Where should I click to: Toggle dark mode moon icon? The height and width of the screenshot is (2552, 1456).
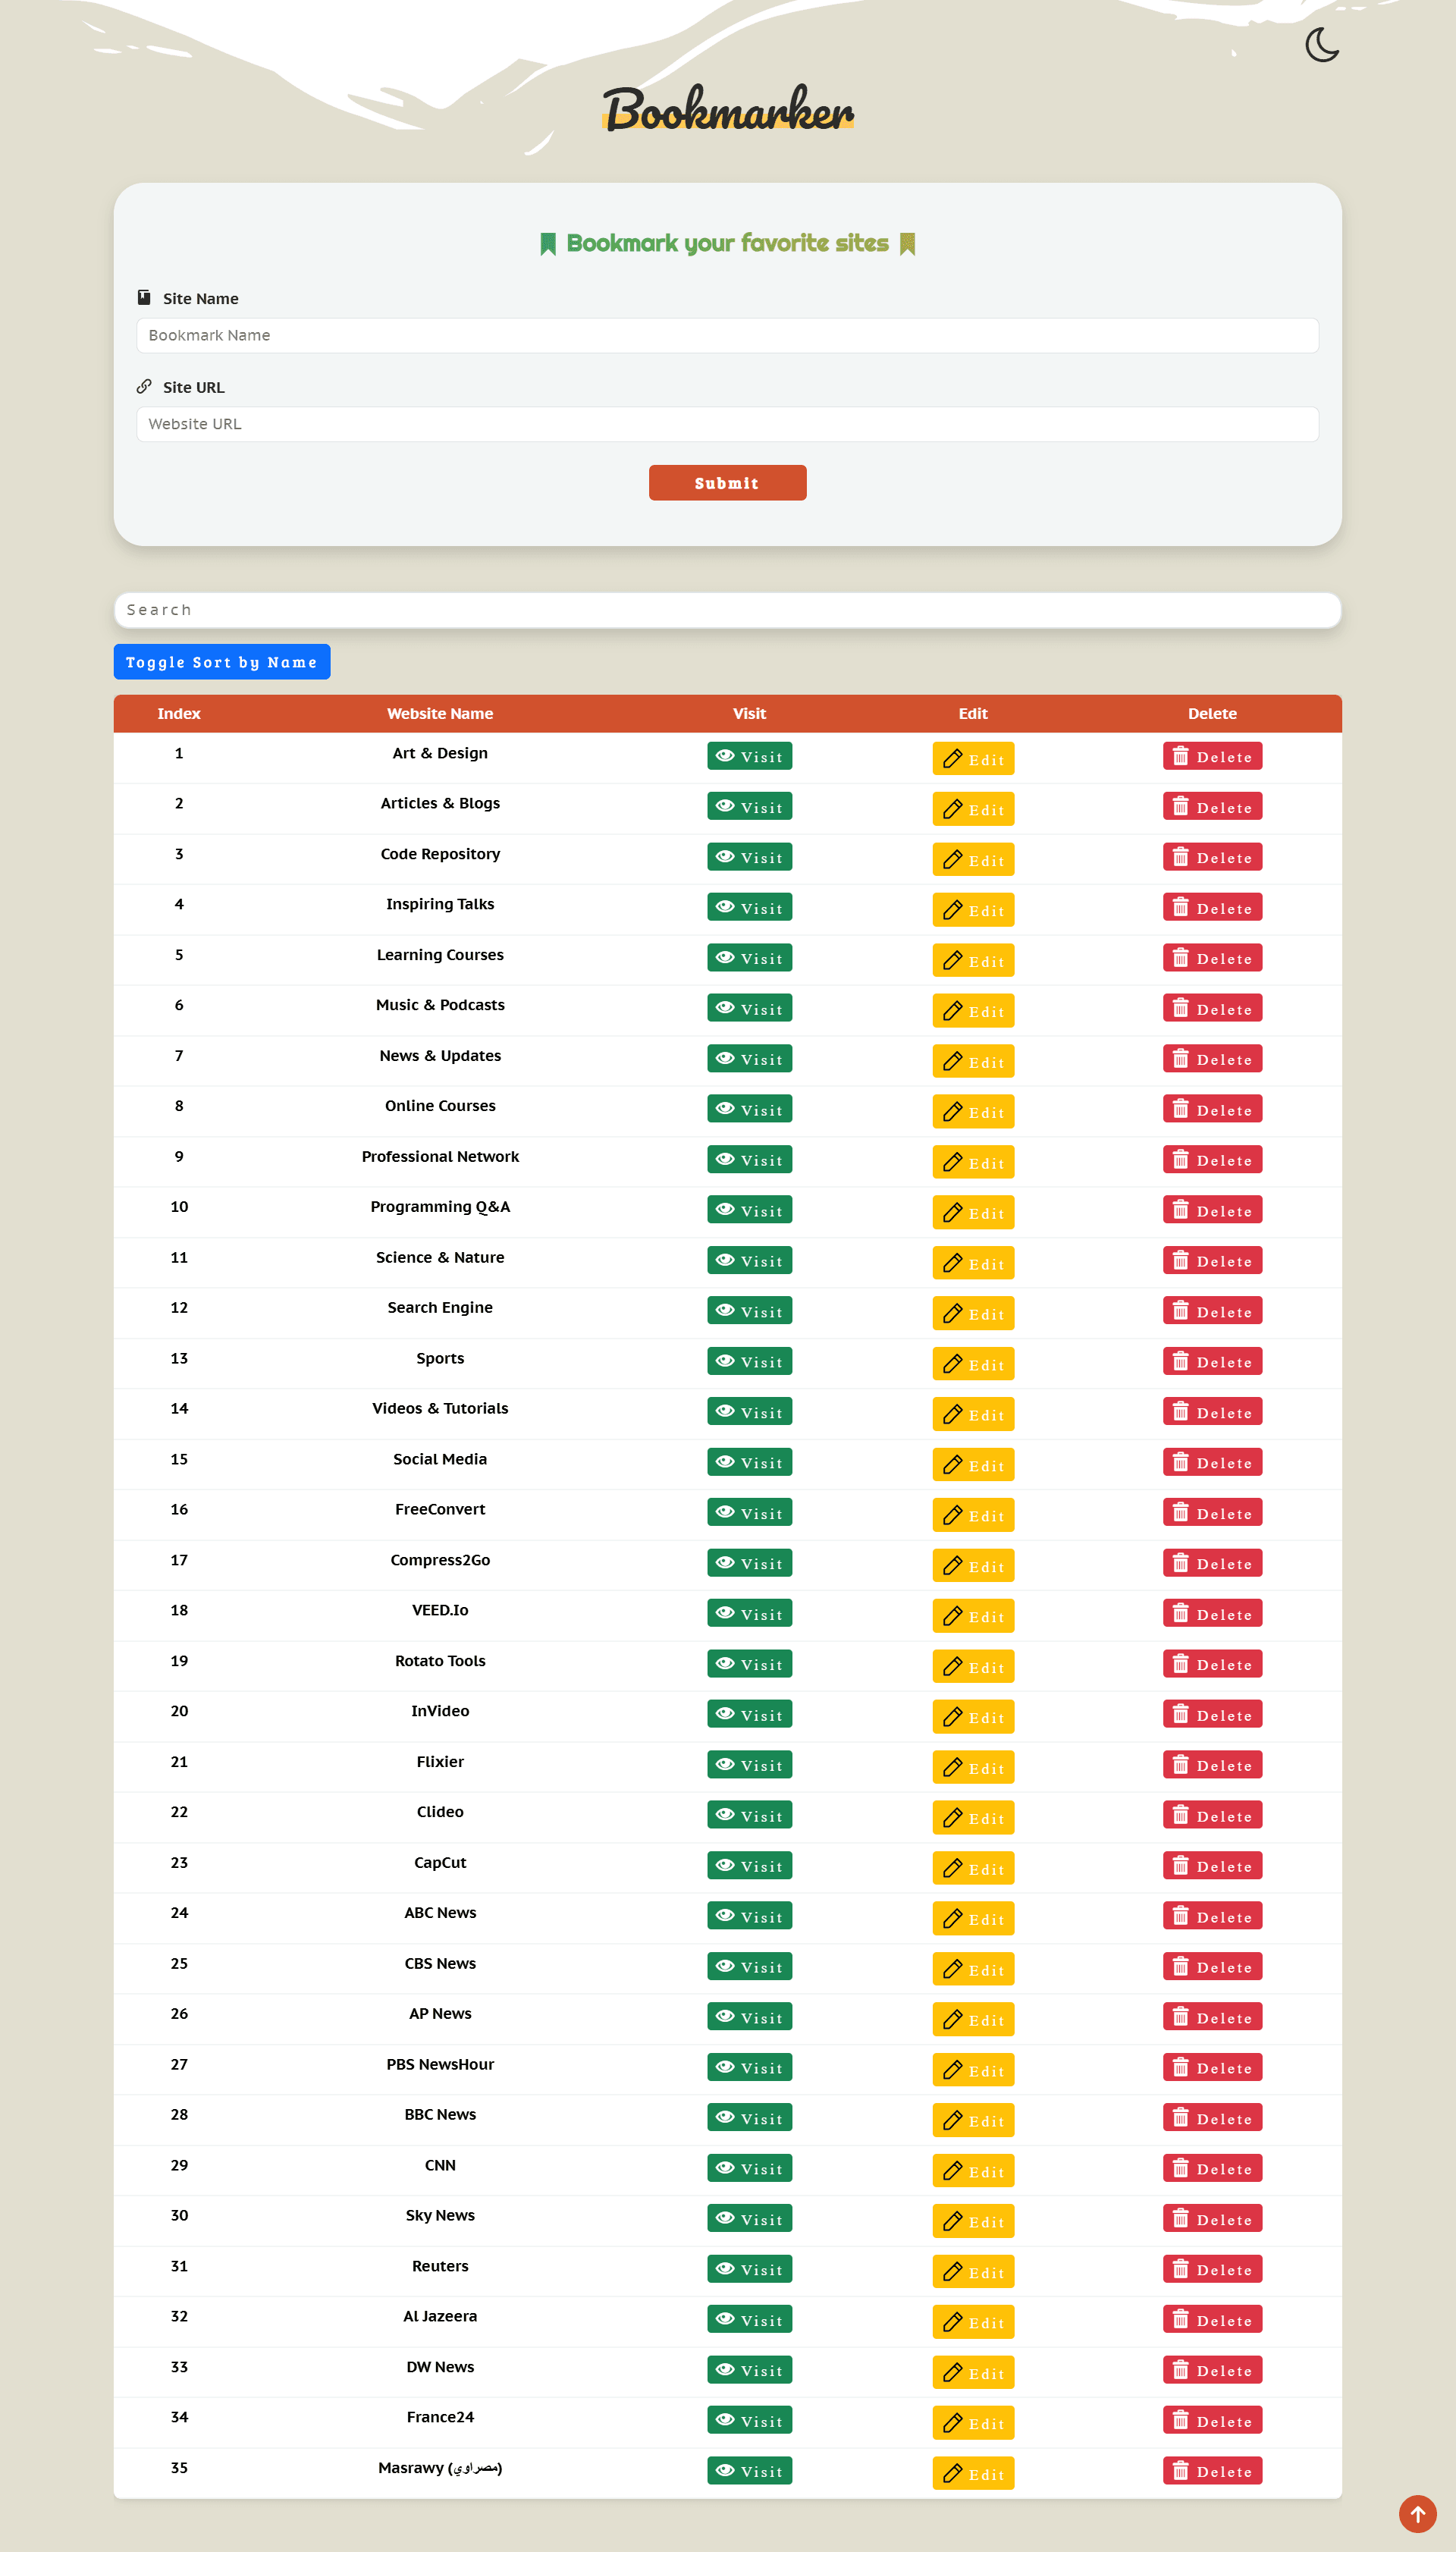[x=1321, y=45]
